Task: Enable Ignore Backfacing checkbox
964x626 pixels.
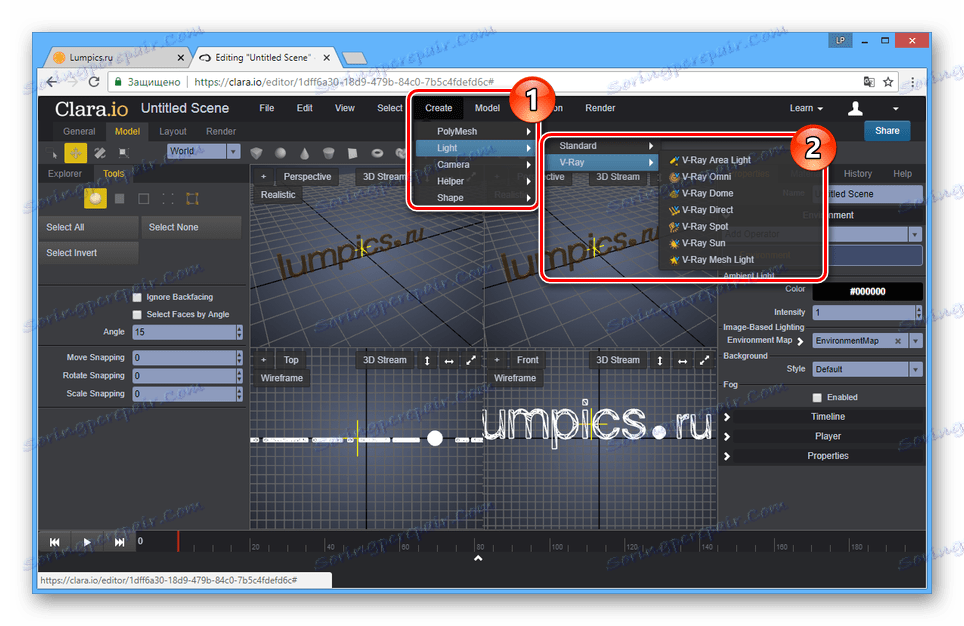Action: click(137, 297)
